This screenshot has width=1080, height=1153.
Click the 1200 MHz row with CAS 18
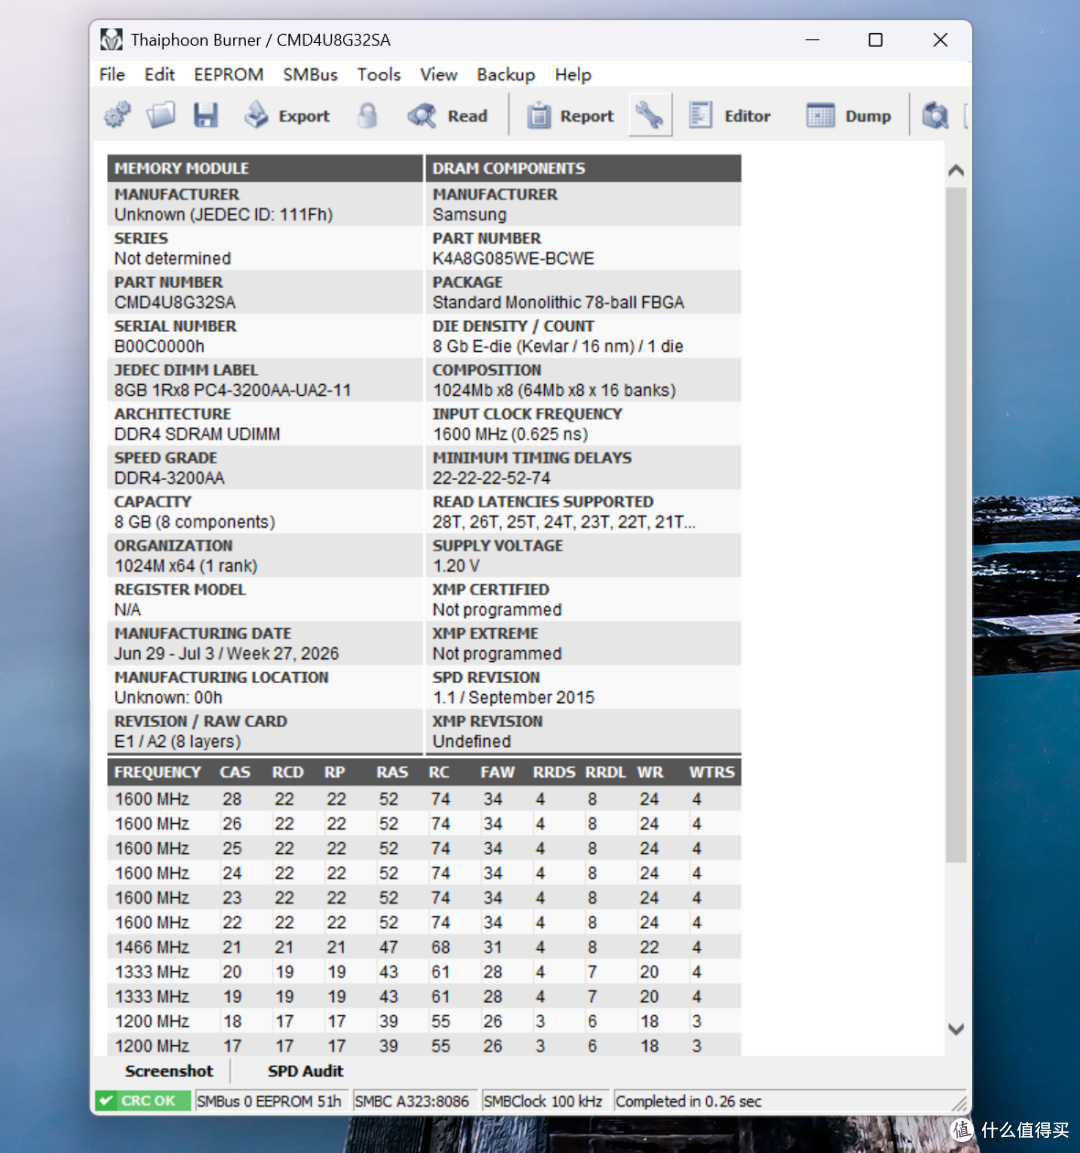[424, 1021]
